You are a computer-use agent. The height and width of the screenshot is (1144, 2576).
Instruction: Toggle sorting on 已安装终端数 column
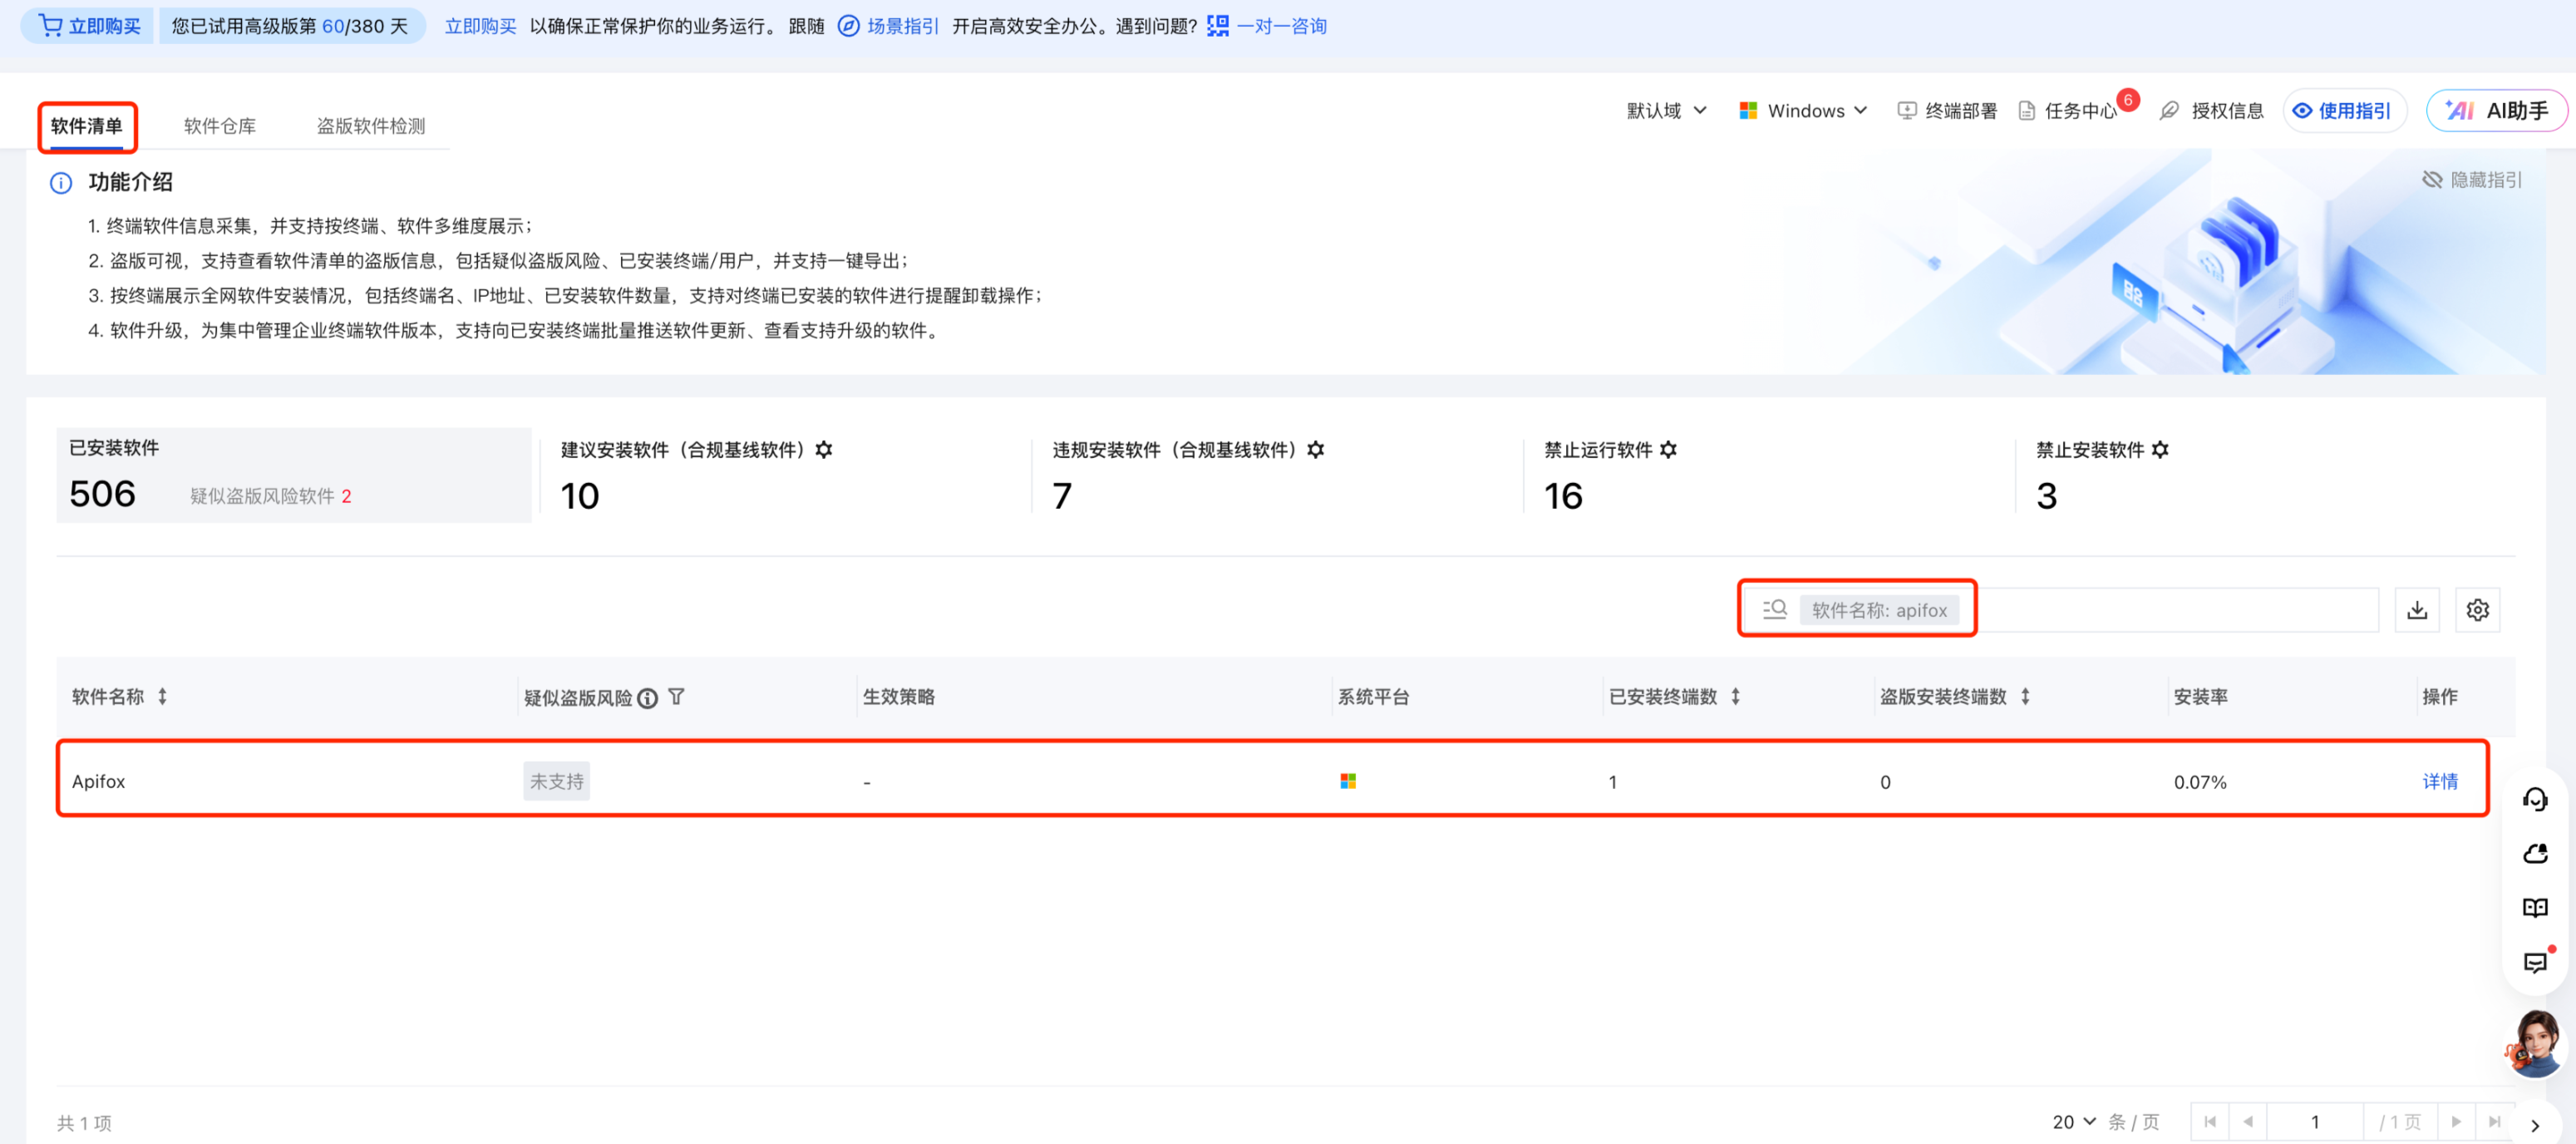1736,697
